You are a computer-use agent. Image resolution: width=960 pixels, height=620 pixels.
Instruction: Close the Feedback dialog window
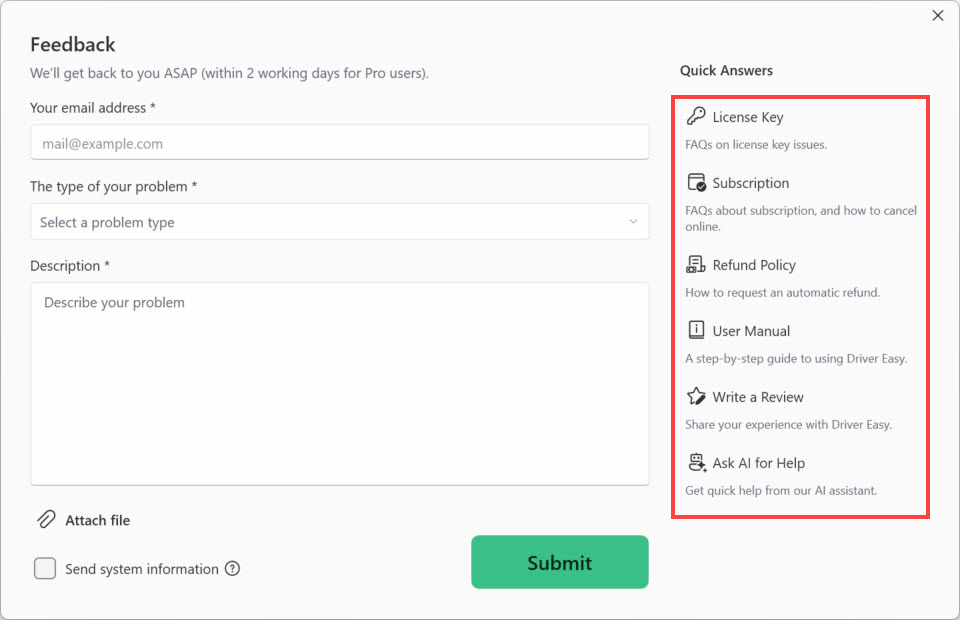pos(938,15)
